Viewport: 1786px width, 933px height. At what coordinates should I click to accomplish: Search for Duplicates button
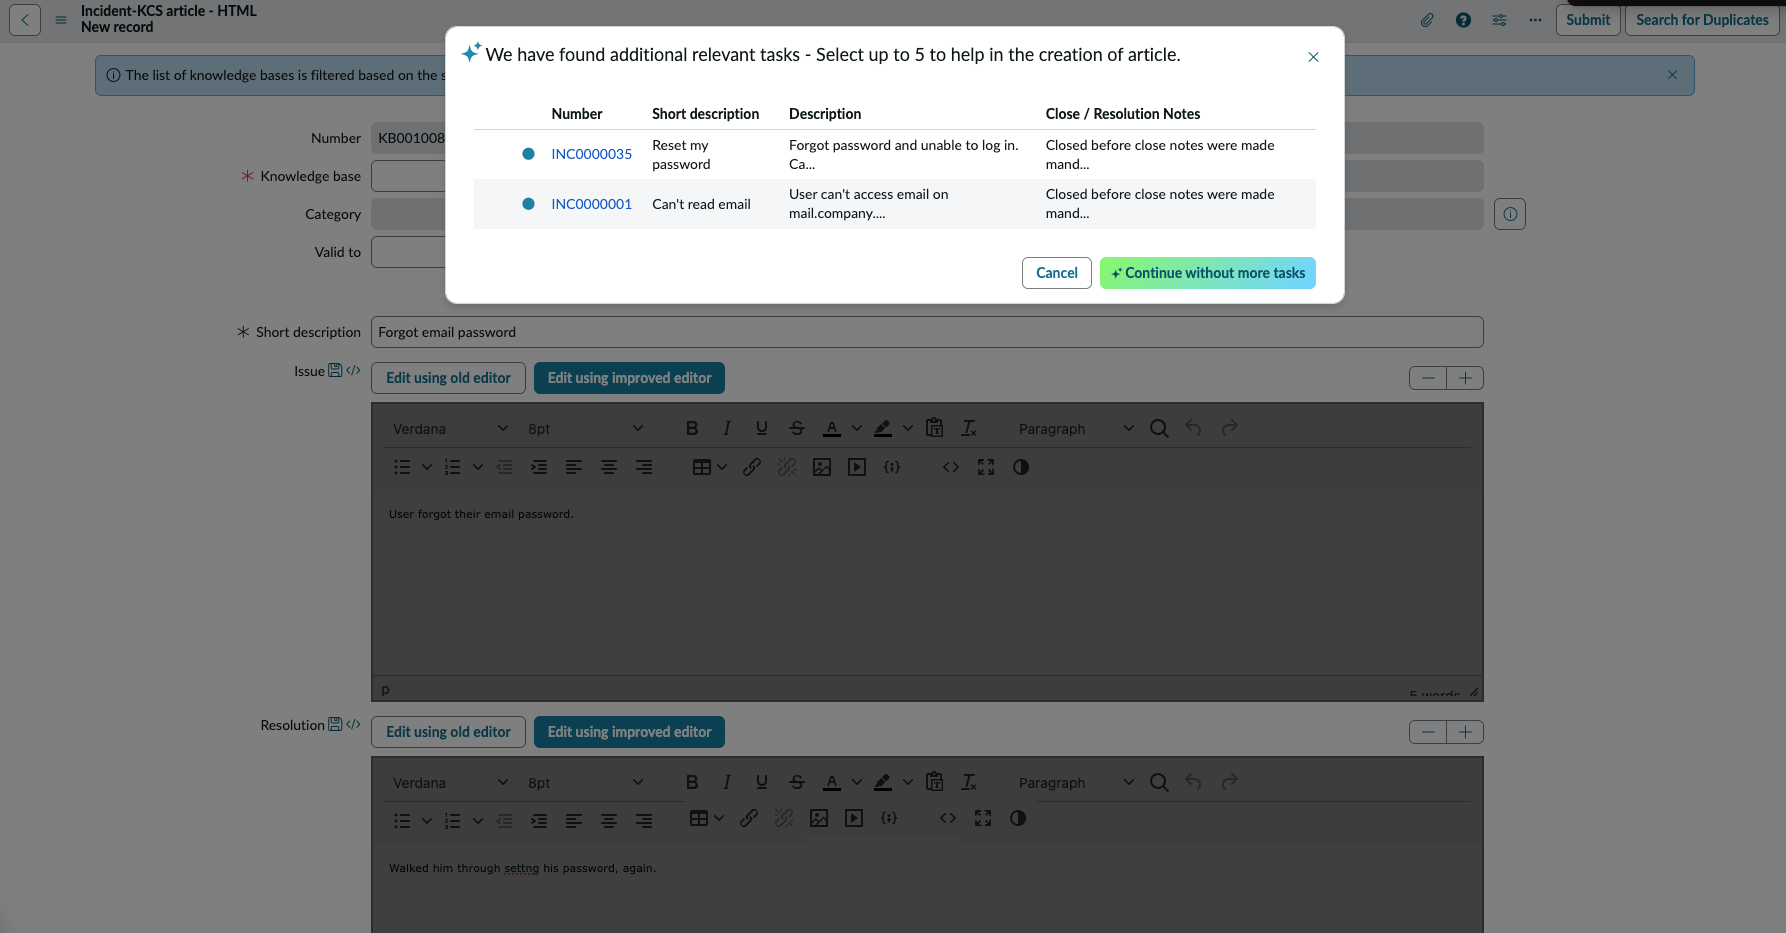[1702, 20]
